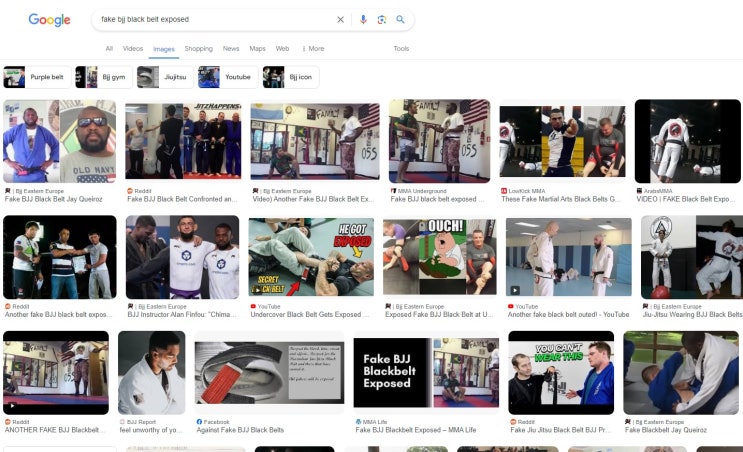The image size is (743, 452).
Task: Open 'Fake BJJ Black Belt Jay Queiroz' link
Action: [x=54, y=199]
